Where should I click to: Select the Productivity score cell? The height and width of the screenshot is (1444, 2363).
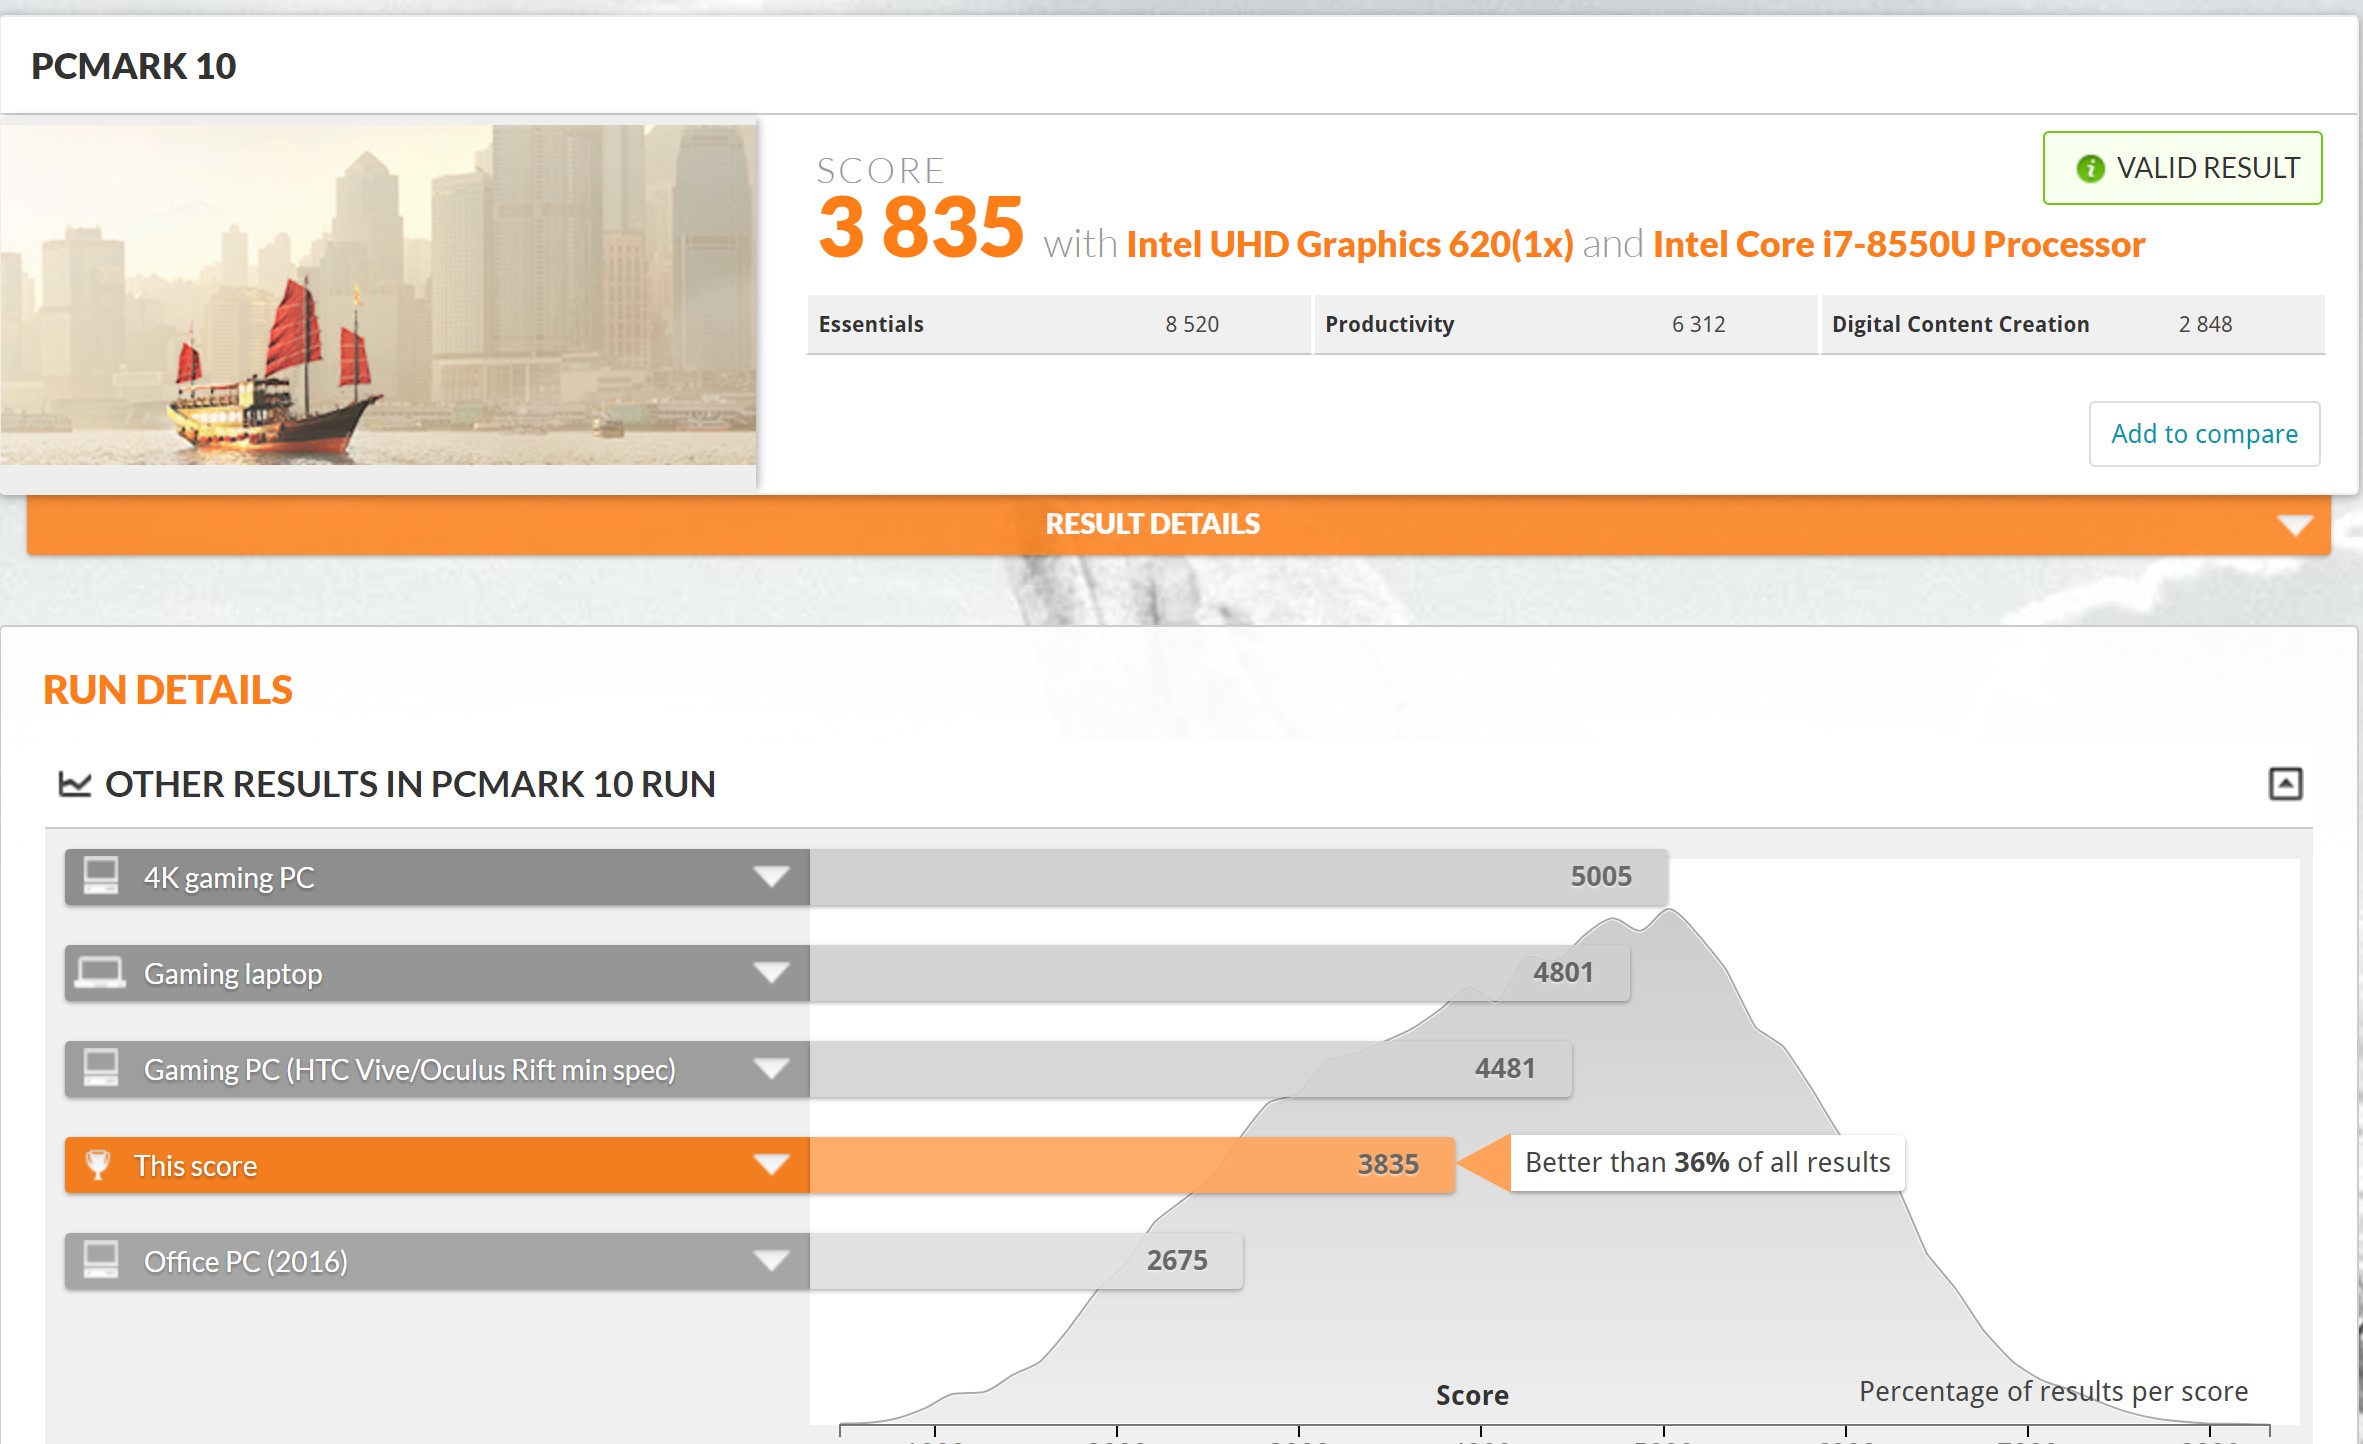(x=1565, y=325)
